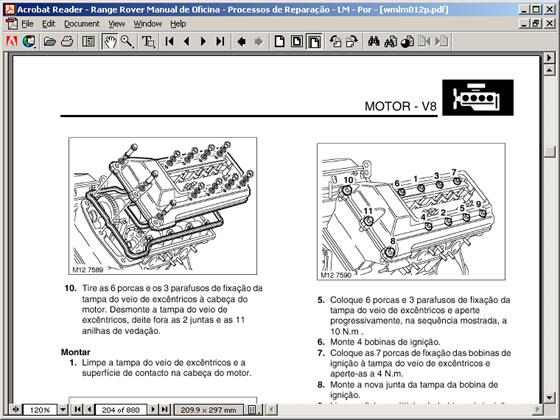
Task: Open the Window menu
Action: pos(148,24)
